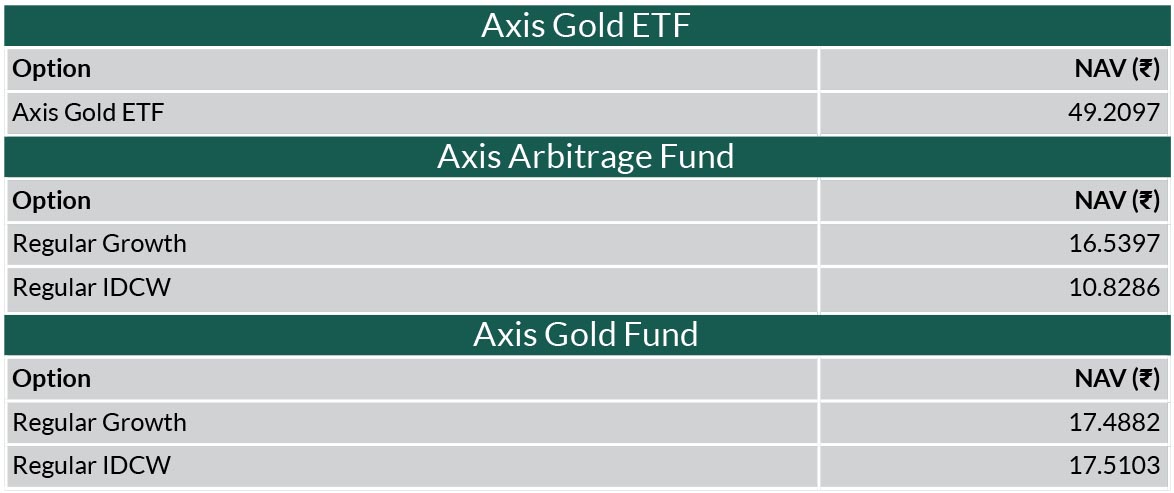Click the Axis Gold Fund header
Screen dimensions: 1174x493
pos(586,334)
